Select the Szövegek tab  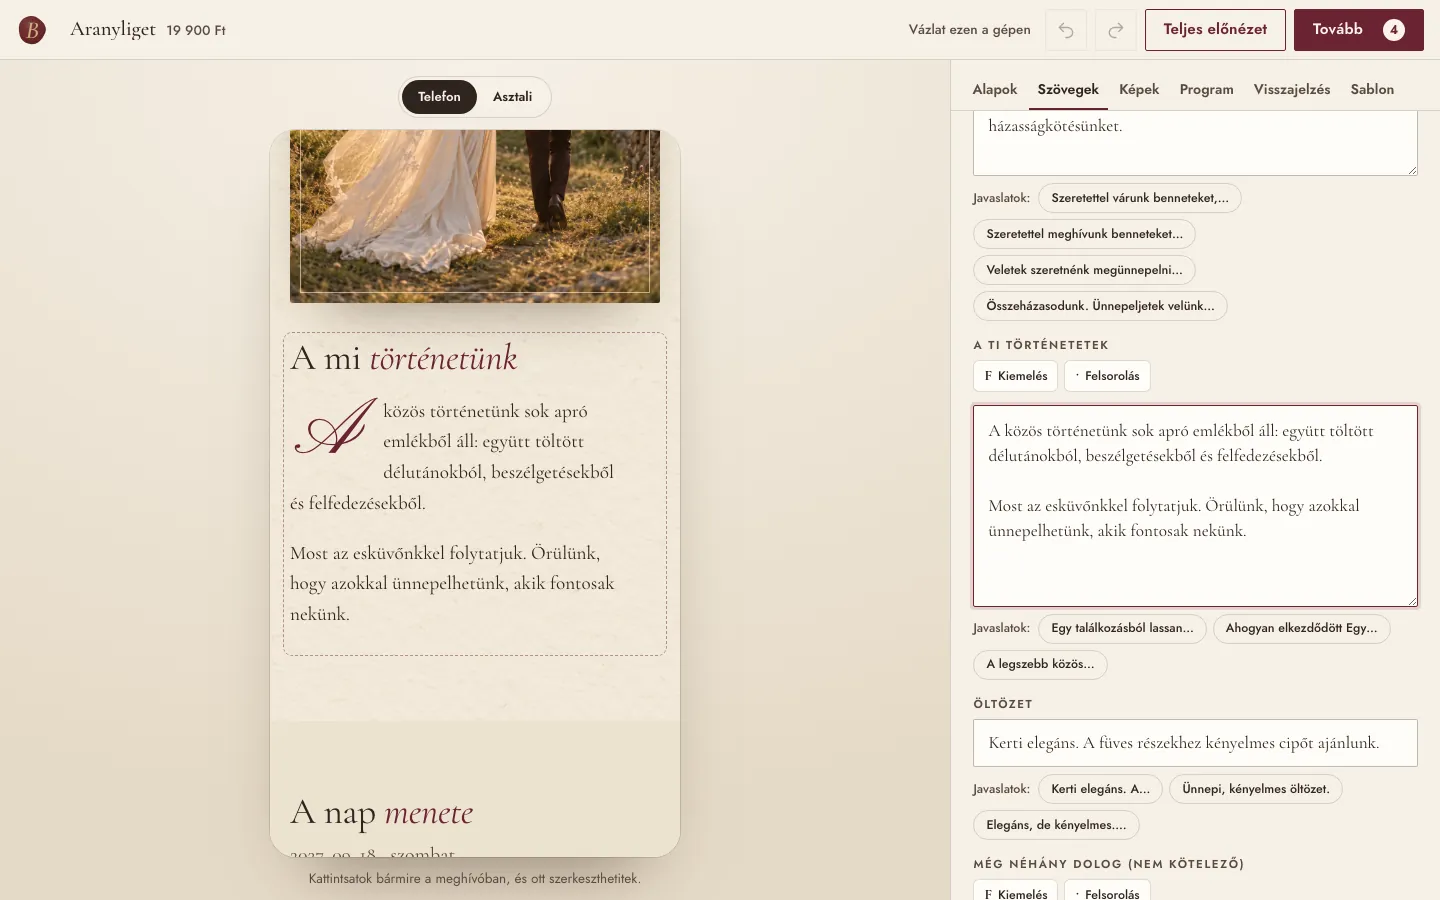pos(1068,89)
